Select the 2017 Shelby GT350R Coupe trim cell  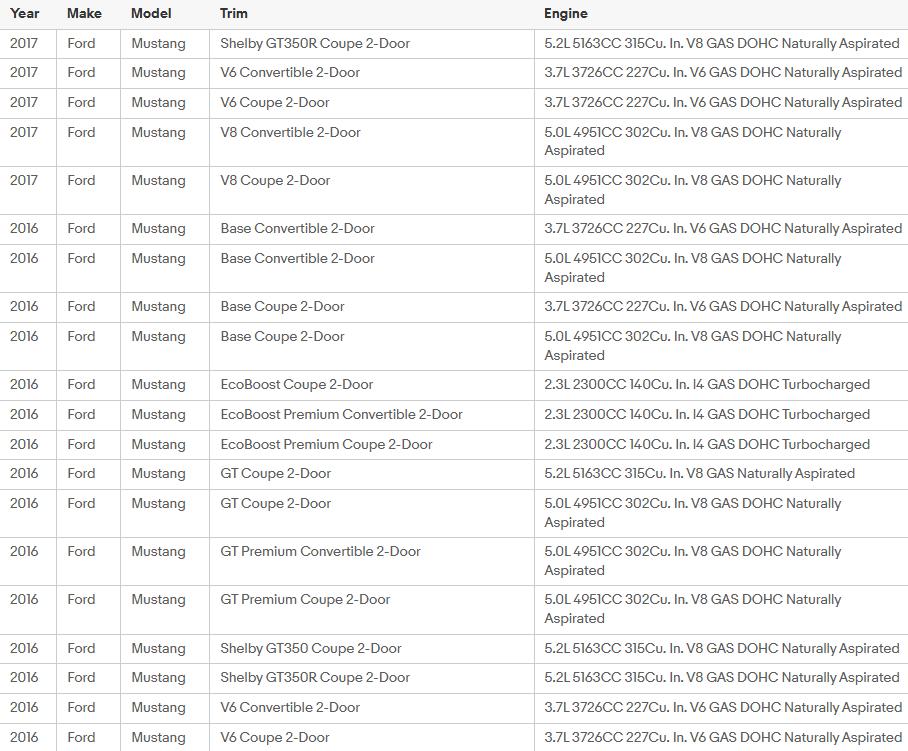coord(315,43)
